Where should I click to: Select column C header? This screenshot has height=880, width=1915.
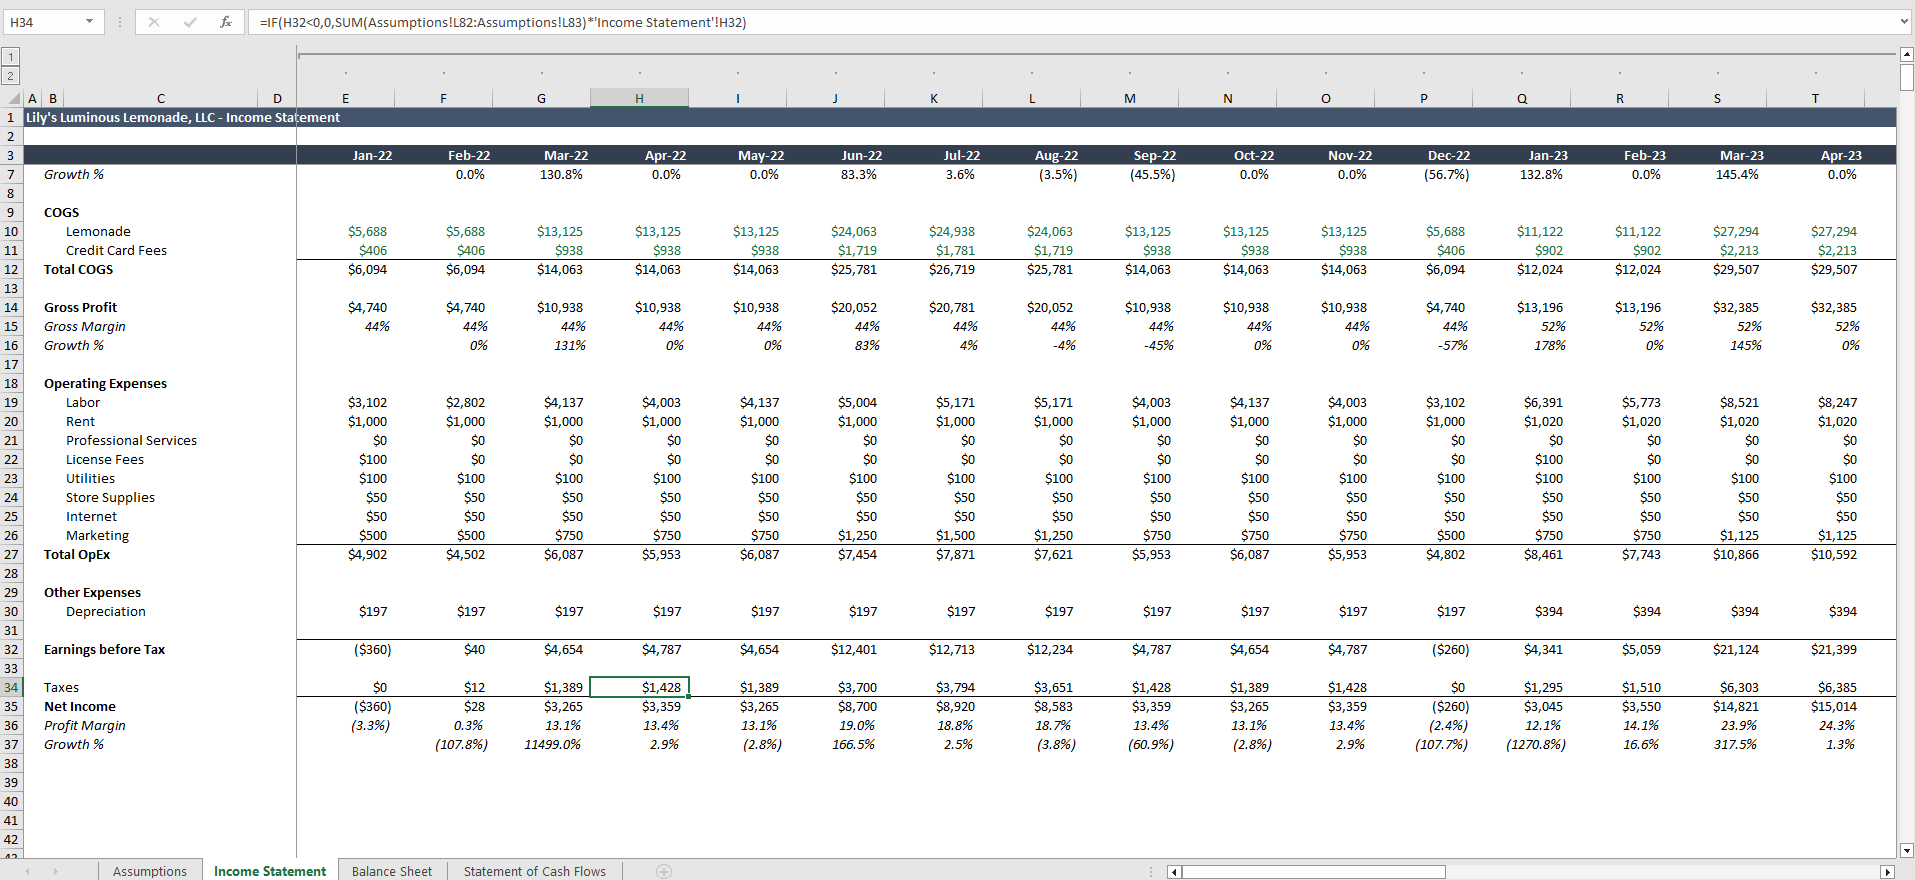(160, 98)
